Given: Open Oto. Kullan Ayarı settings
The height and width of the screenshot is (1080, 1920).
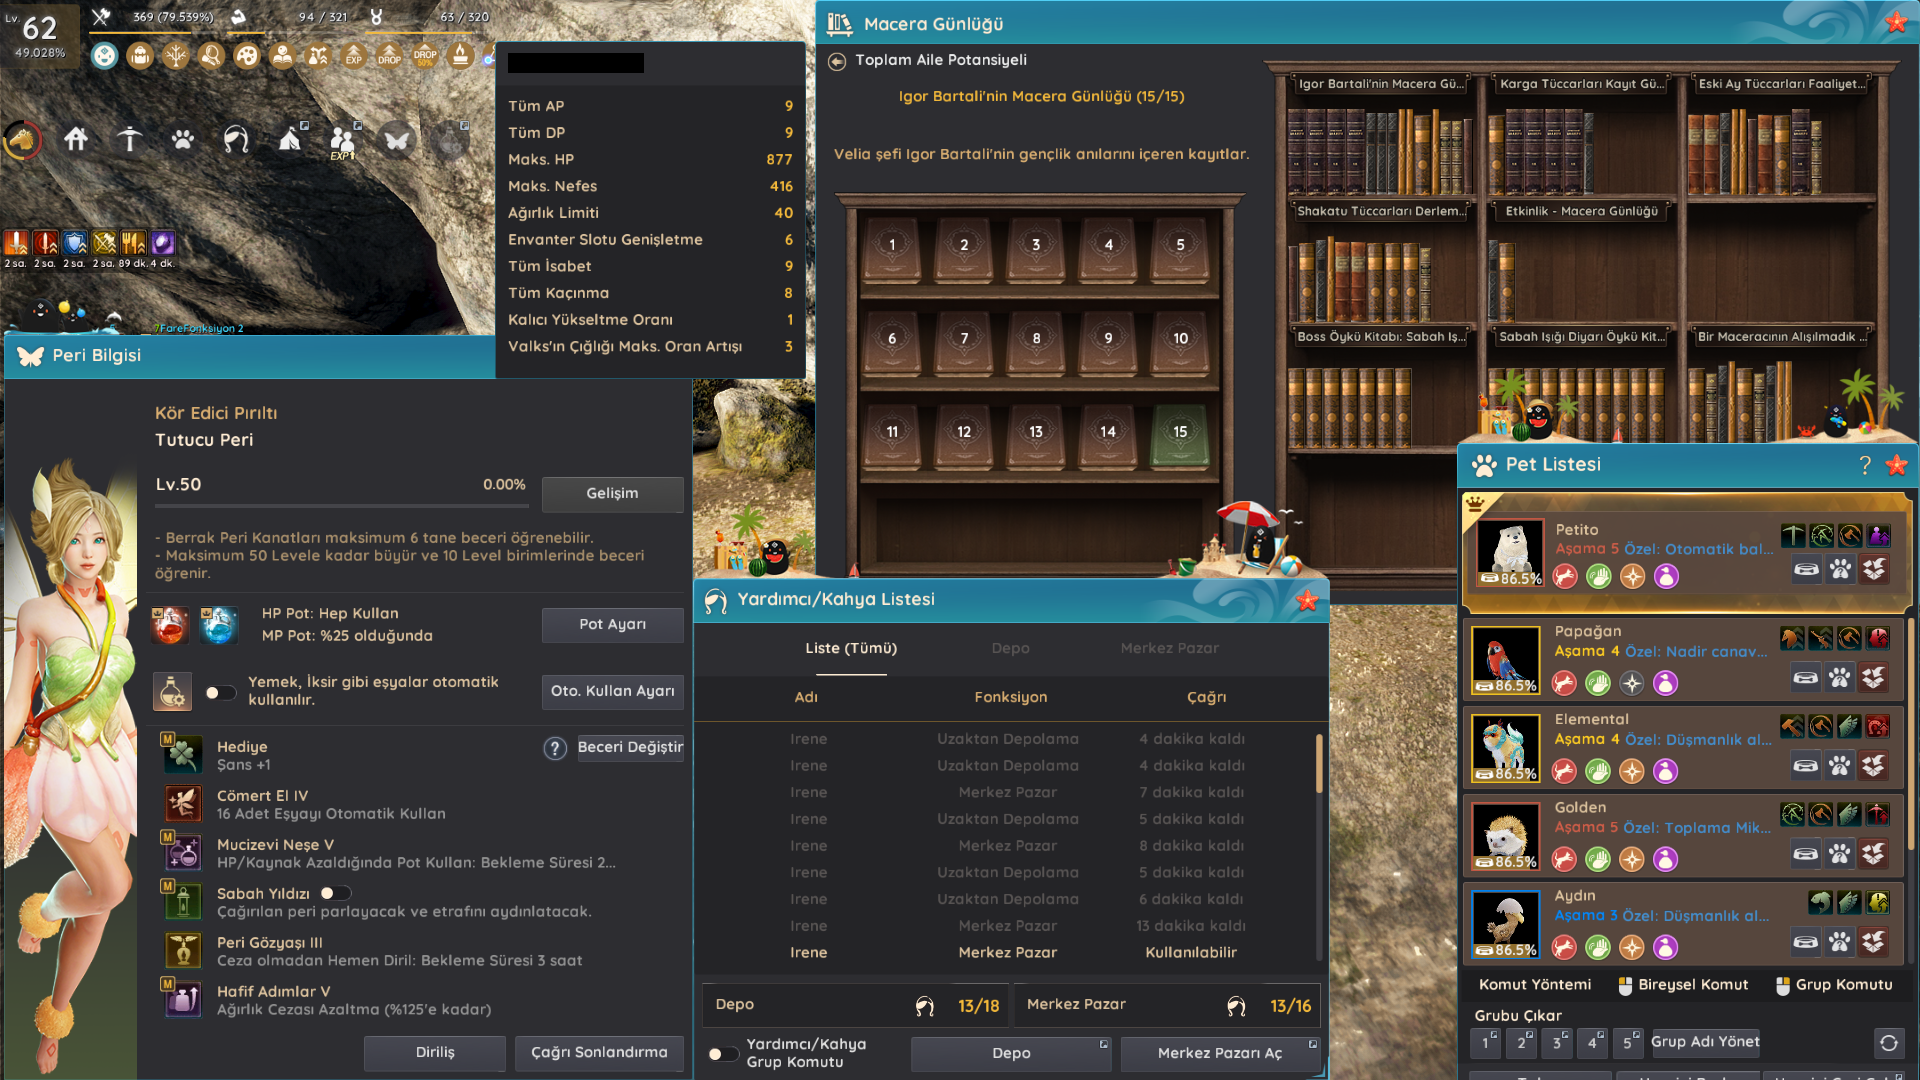Looking at the screenshot, I should (x=612, y=692).
